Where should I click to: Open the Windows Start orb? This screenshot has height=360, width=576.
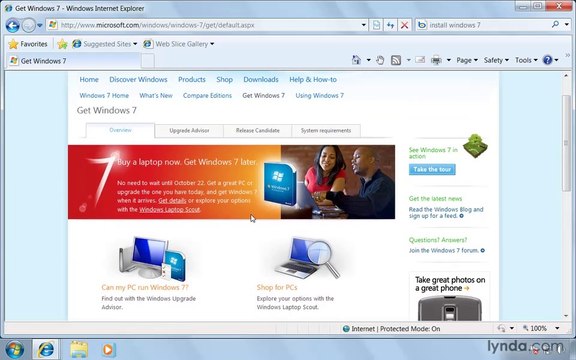click(x=15, y=350)
